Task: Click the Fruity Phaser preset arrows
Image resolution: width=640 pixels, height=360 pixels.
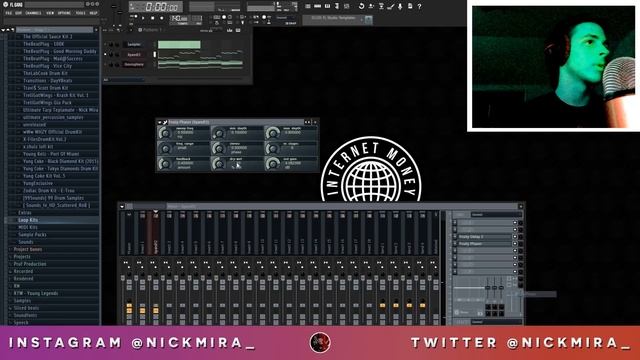Action: 307,122
